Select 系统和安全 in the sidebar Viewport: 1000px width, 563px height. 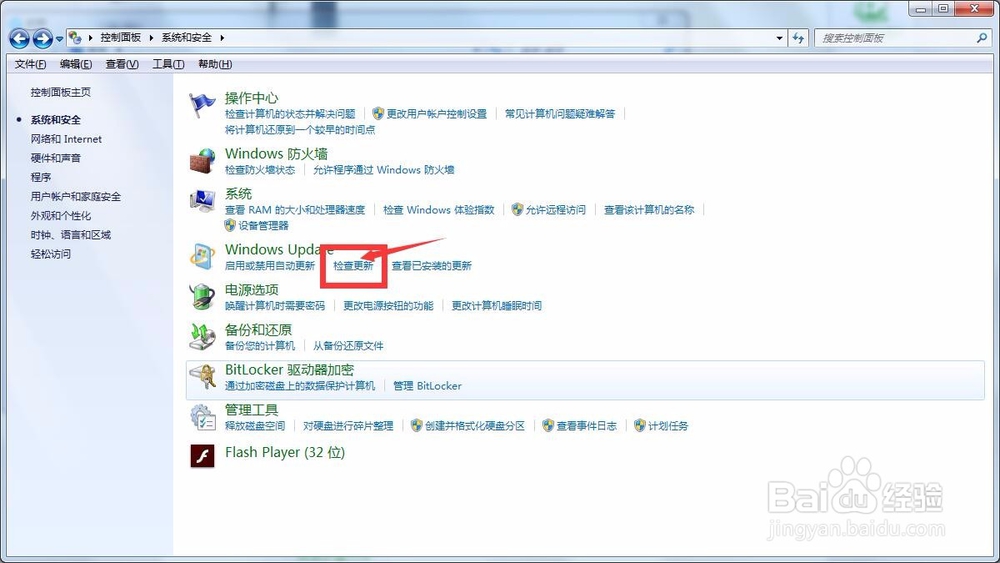[55, 120]
